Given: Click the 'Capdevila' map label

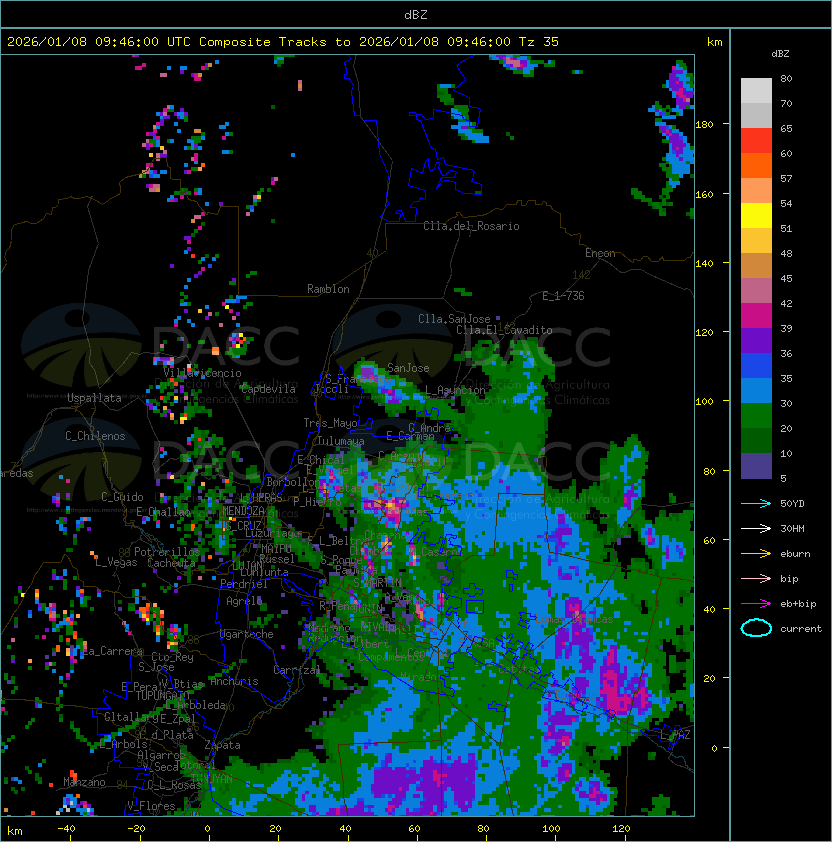Looking at the screenshot, I should [x=268, y=389].
